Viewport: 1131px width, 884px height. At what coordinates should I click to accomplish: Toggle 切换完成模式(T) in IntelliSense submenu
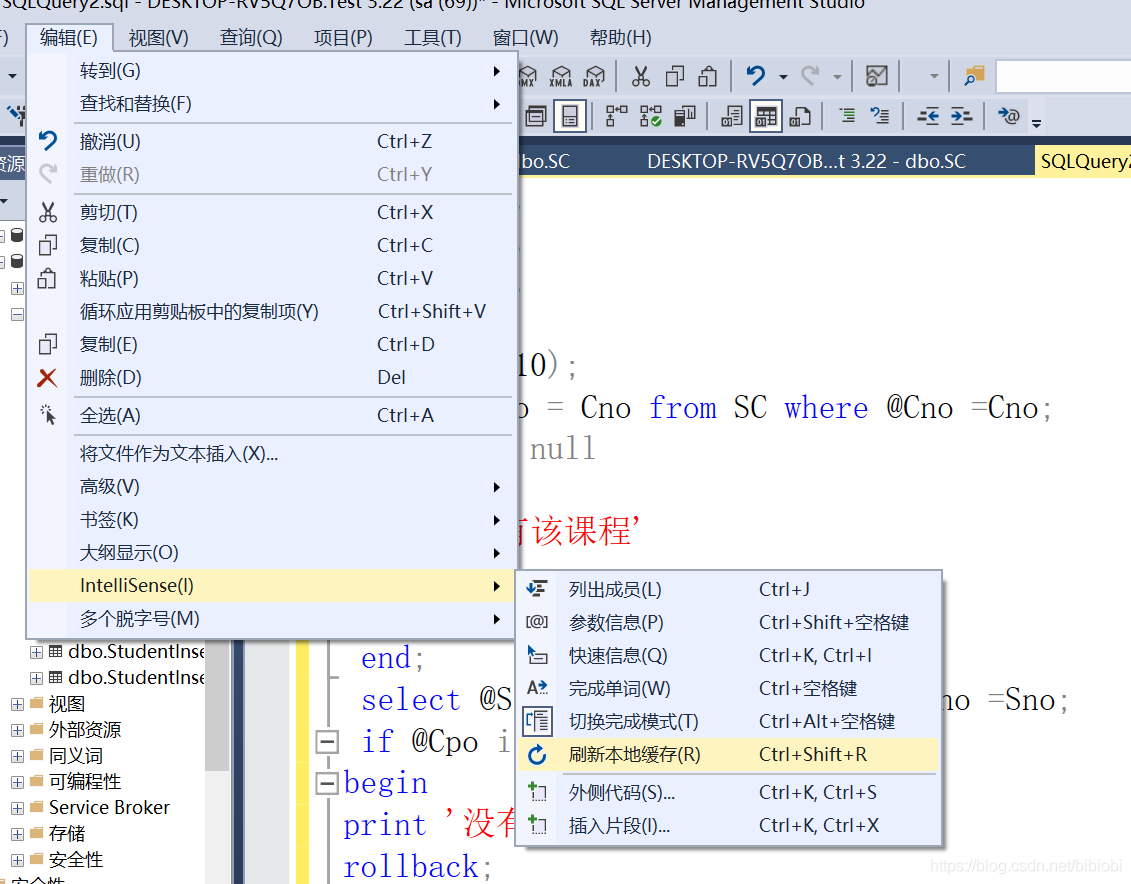click(x=729, y=722)
